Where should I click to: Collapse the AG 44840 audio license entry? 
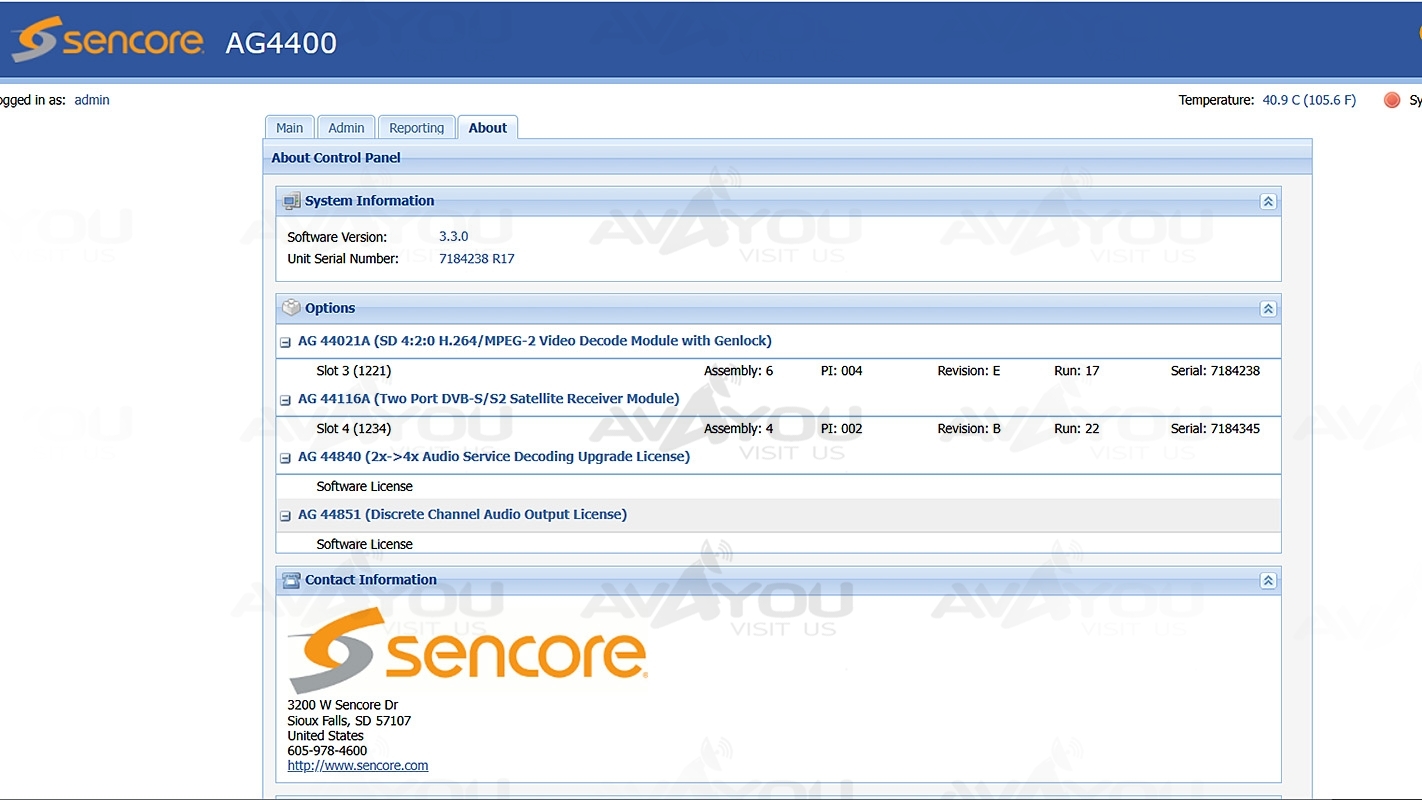(286, 458)
